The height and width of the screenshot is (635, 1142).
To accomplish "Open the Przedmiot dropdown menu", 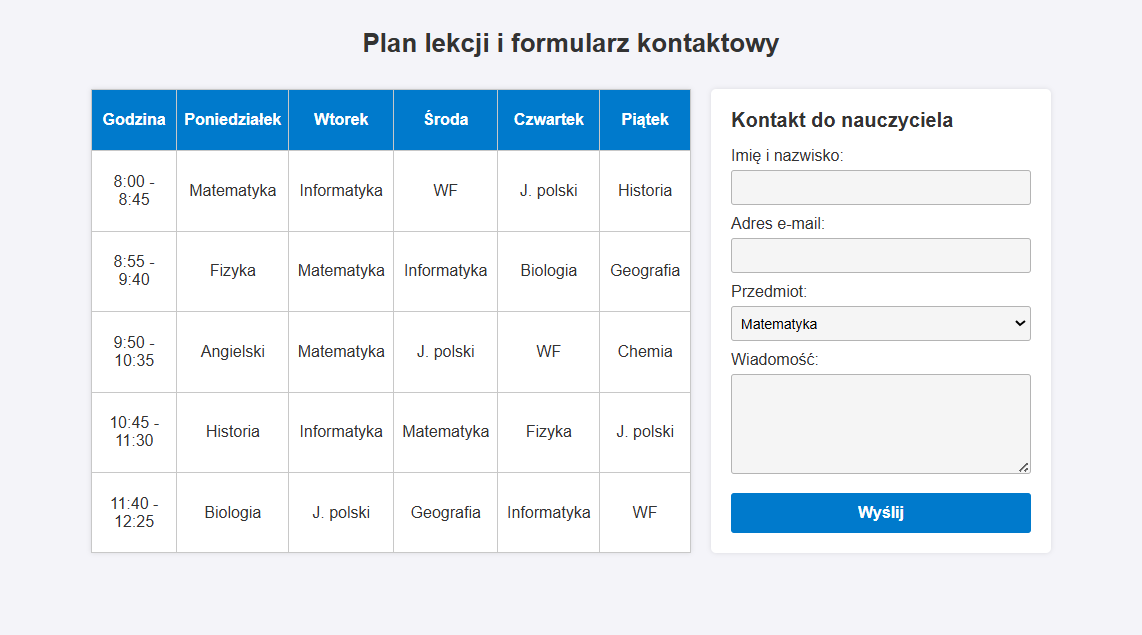I will [x=880, y=324].
